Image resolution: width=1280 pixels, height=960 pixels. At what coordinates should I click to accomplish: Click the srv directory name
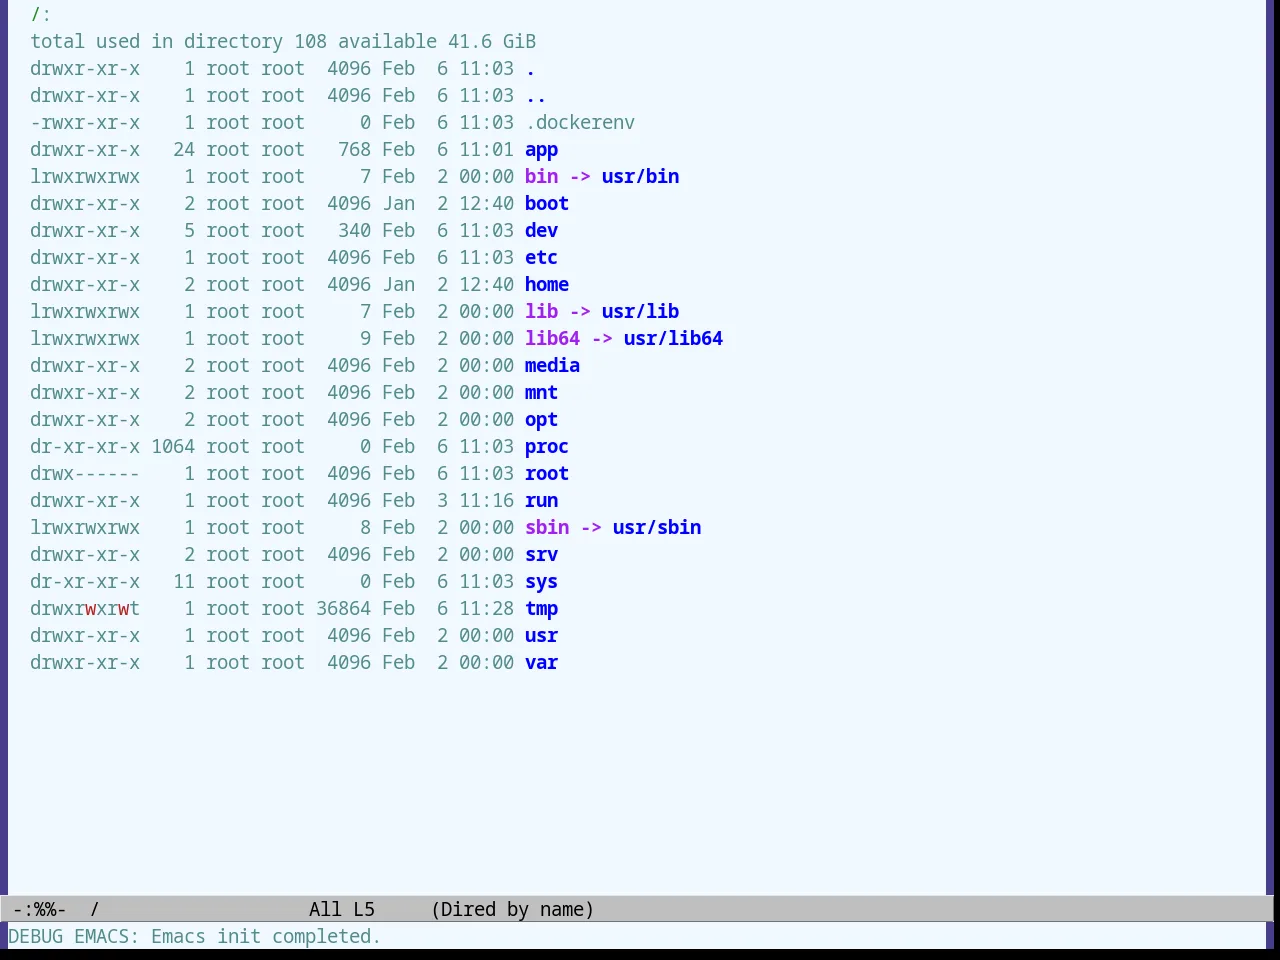pos(541,555)
